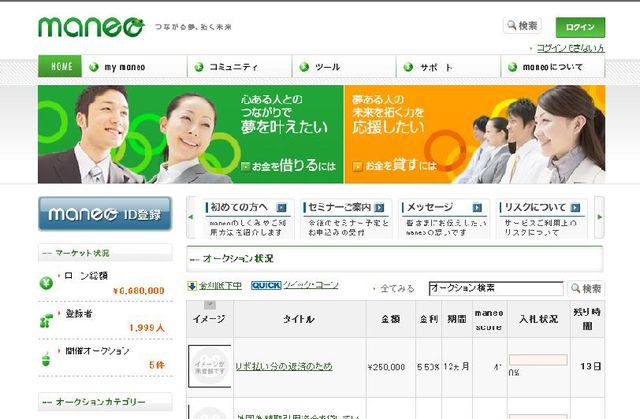Click the green borrower banner image
The image size is (640, 419).
(191, 134)
